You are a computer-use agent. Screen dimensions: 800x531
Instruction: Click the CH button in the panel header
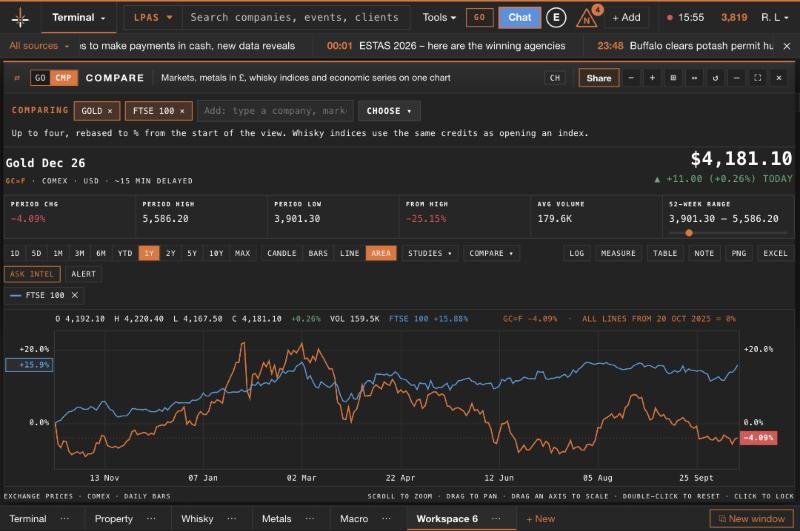(x=555, y=78)
